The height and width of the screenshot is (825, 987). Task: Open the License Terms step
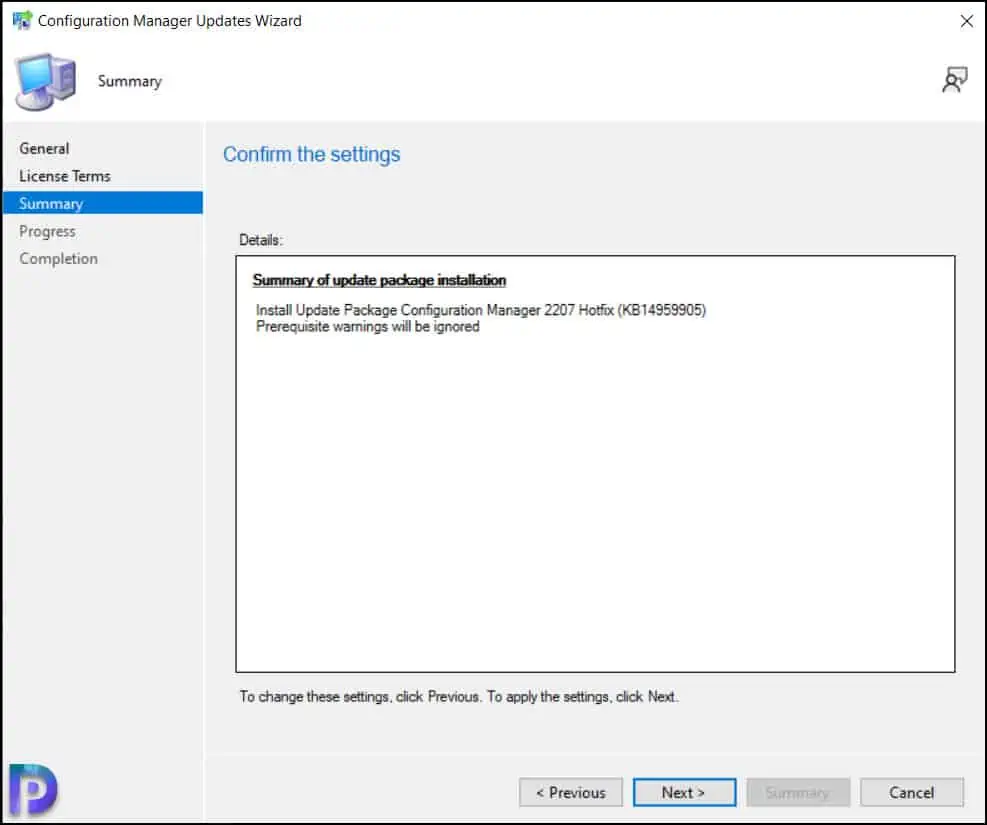tap(65, 176)
